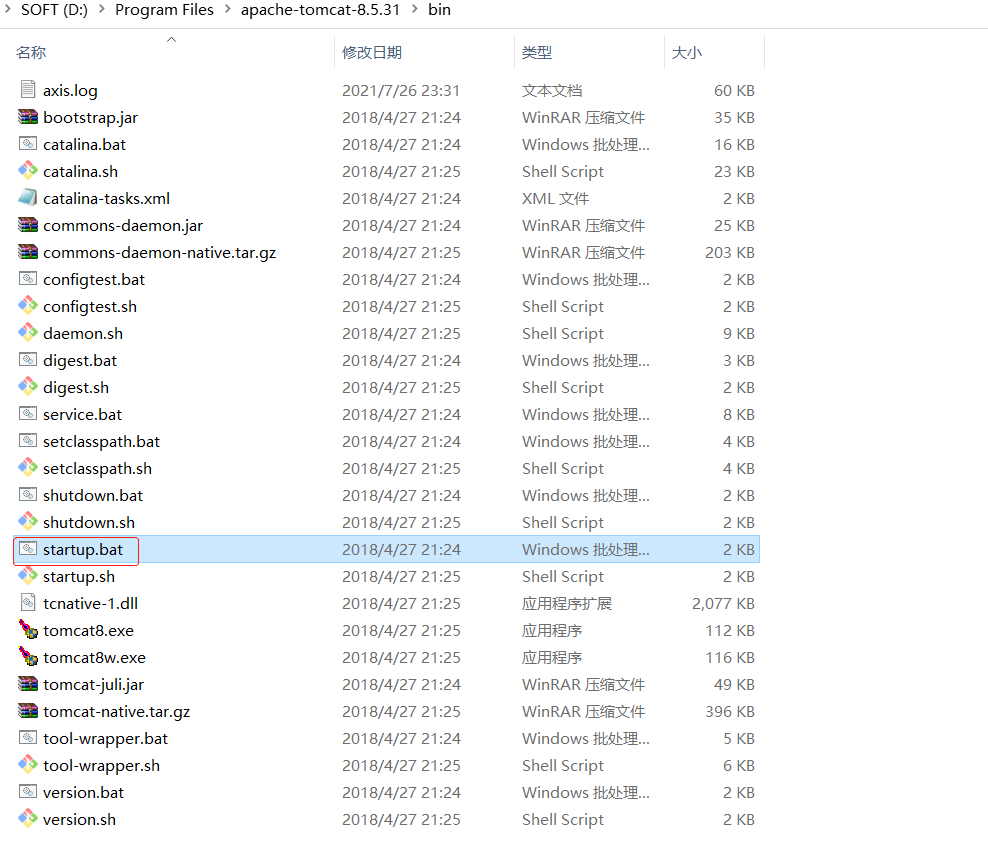
Task: Click the catalina.bat batch file icon
Action: pyautogui.click(x=28, y=144)
